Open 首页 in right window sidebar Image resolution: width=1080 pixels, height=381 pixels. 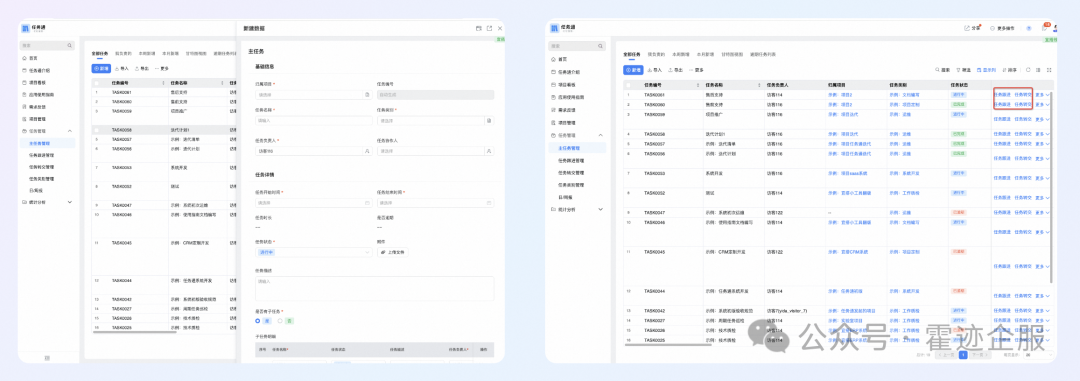tap(562, 59)
